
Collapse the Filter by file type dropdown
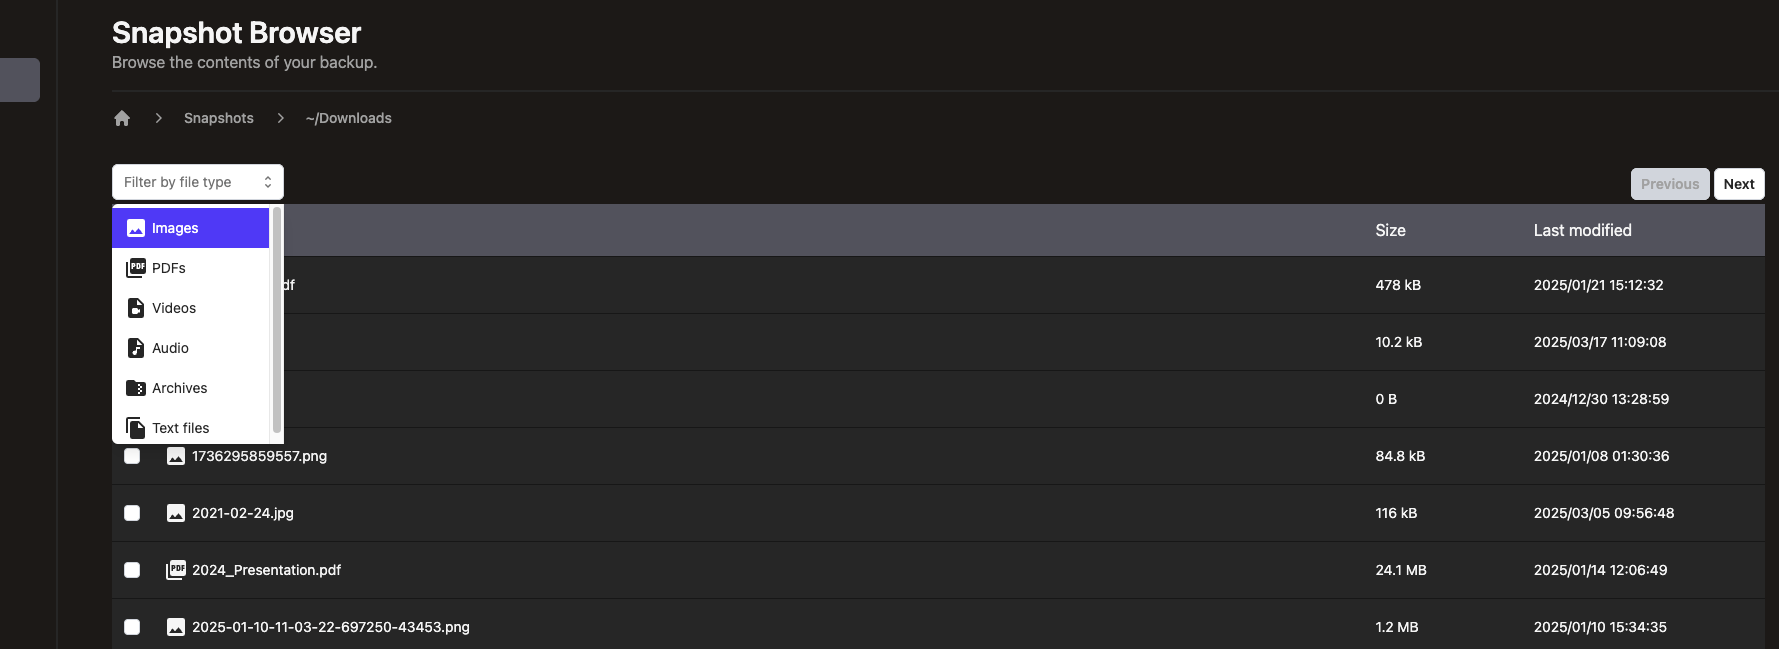coord(198,182)
